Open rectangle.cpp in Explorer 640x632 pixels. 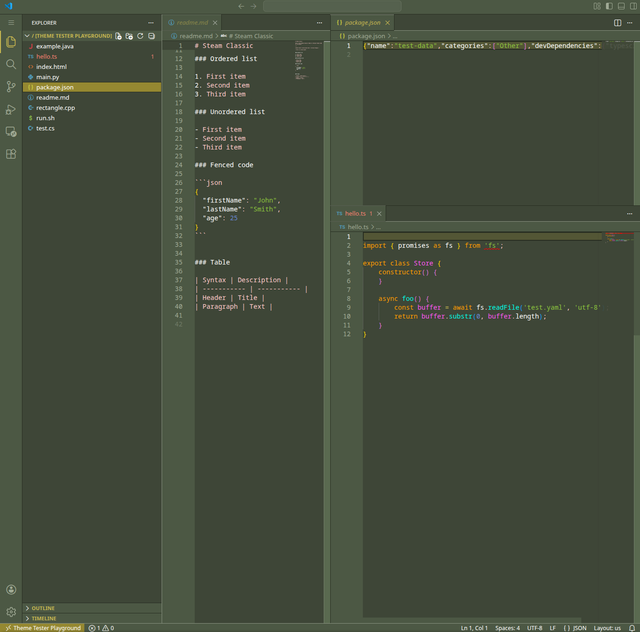point(92,107)
